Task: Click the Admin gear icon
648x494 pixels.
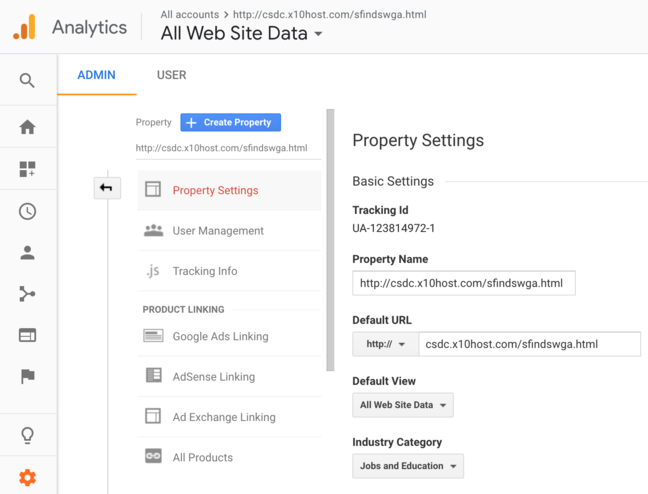Action: click(x=27, y=478)
